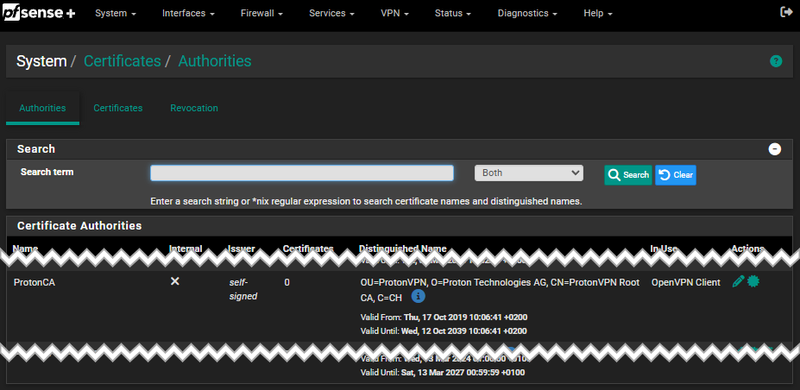The height and width of the screenshot is (390, 800).
Task: Click the X mark in ProtonCA Internal column
Action: click(174, 281)
